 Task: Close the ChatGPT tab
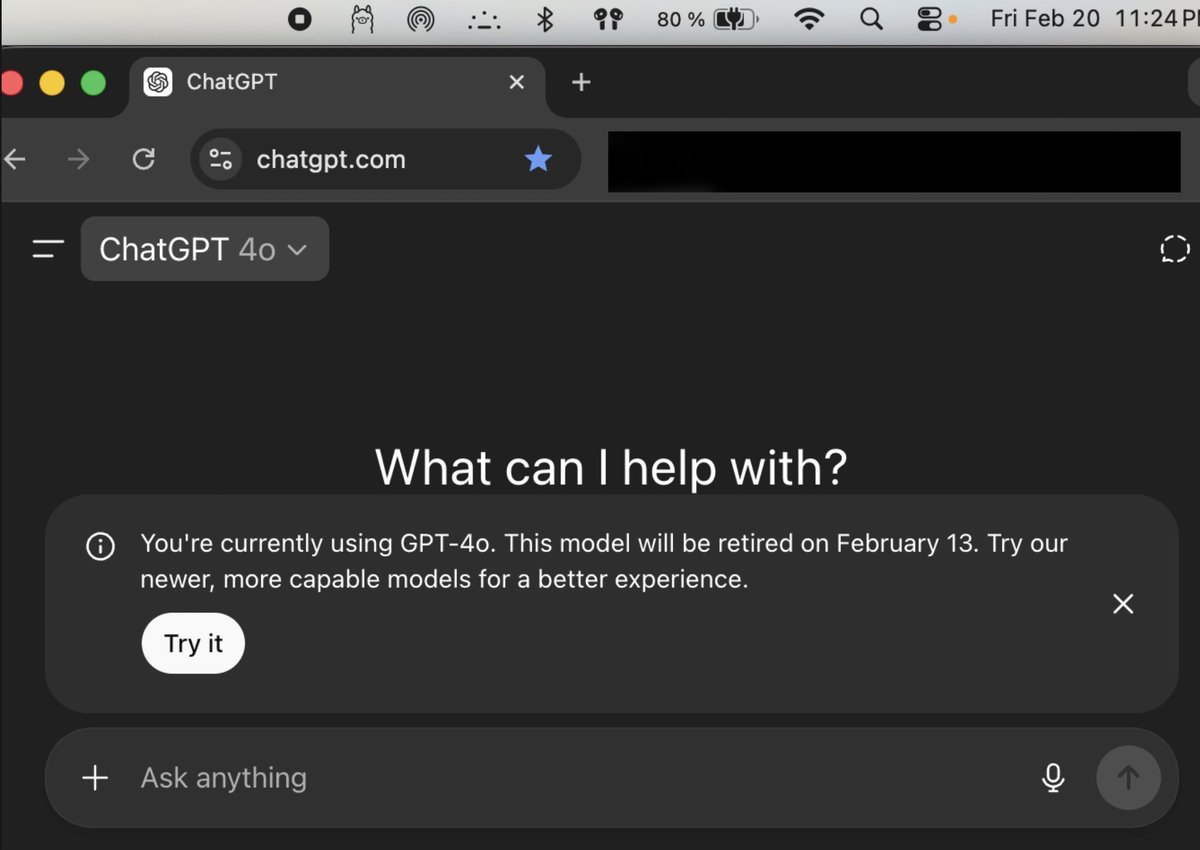[x=516, y=82]
